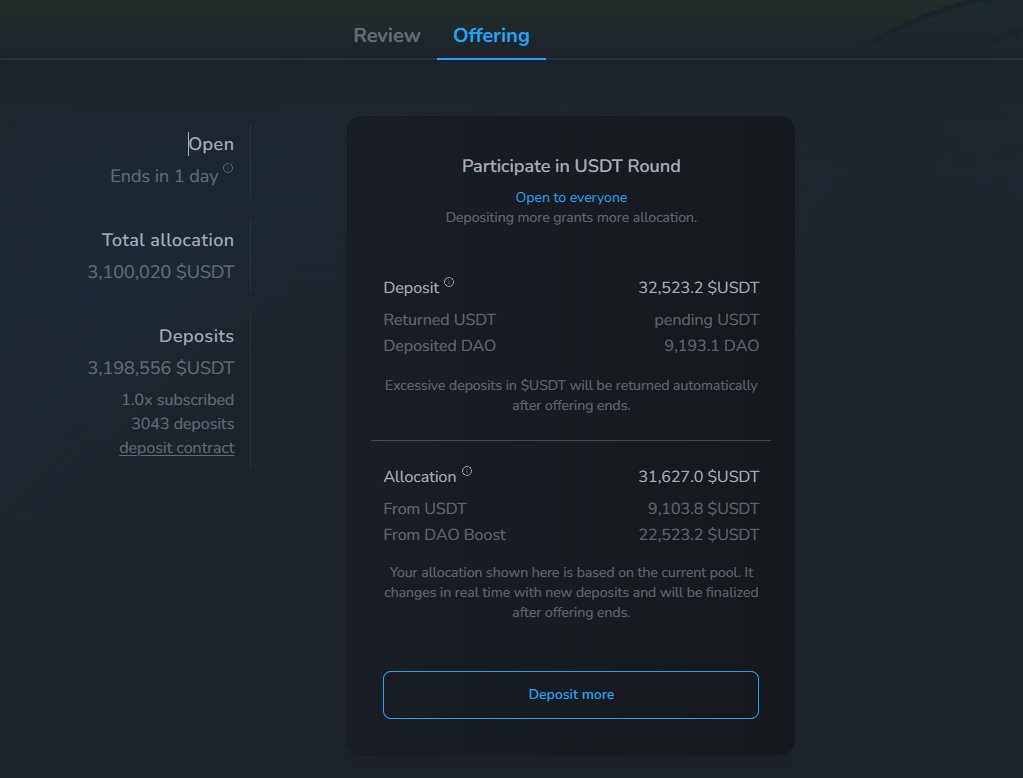
Task: Click the Allocation total 31,627.0 $USDT
Action: pos(699,476)
